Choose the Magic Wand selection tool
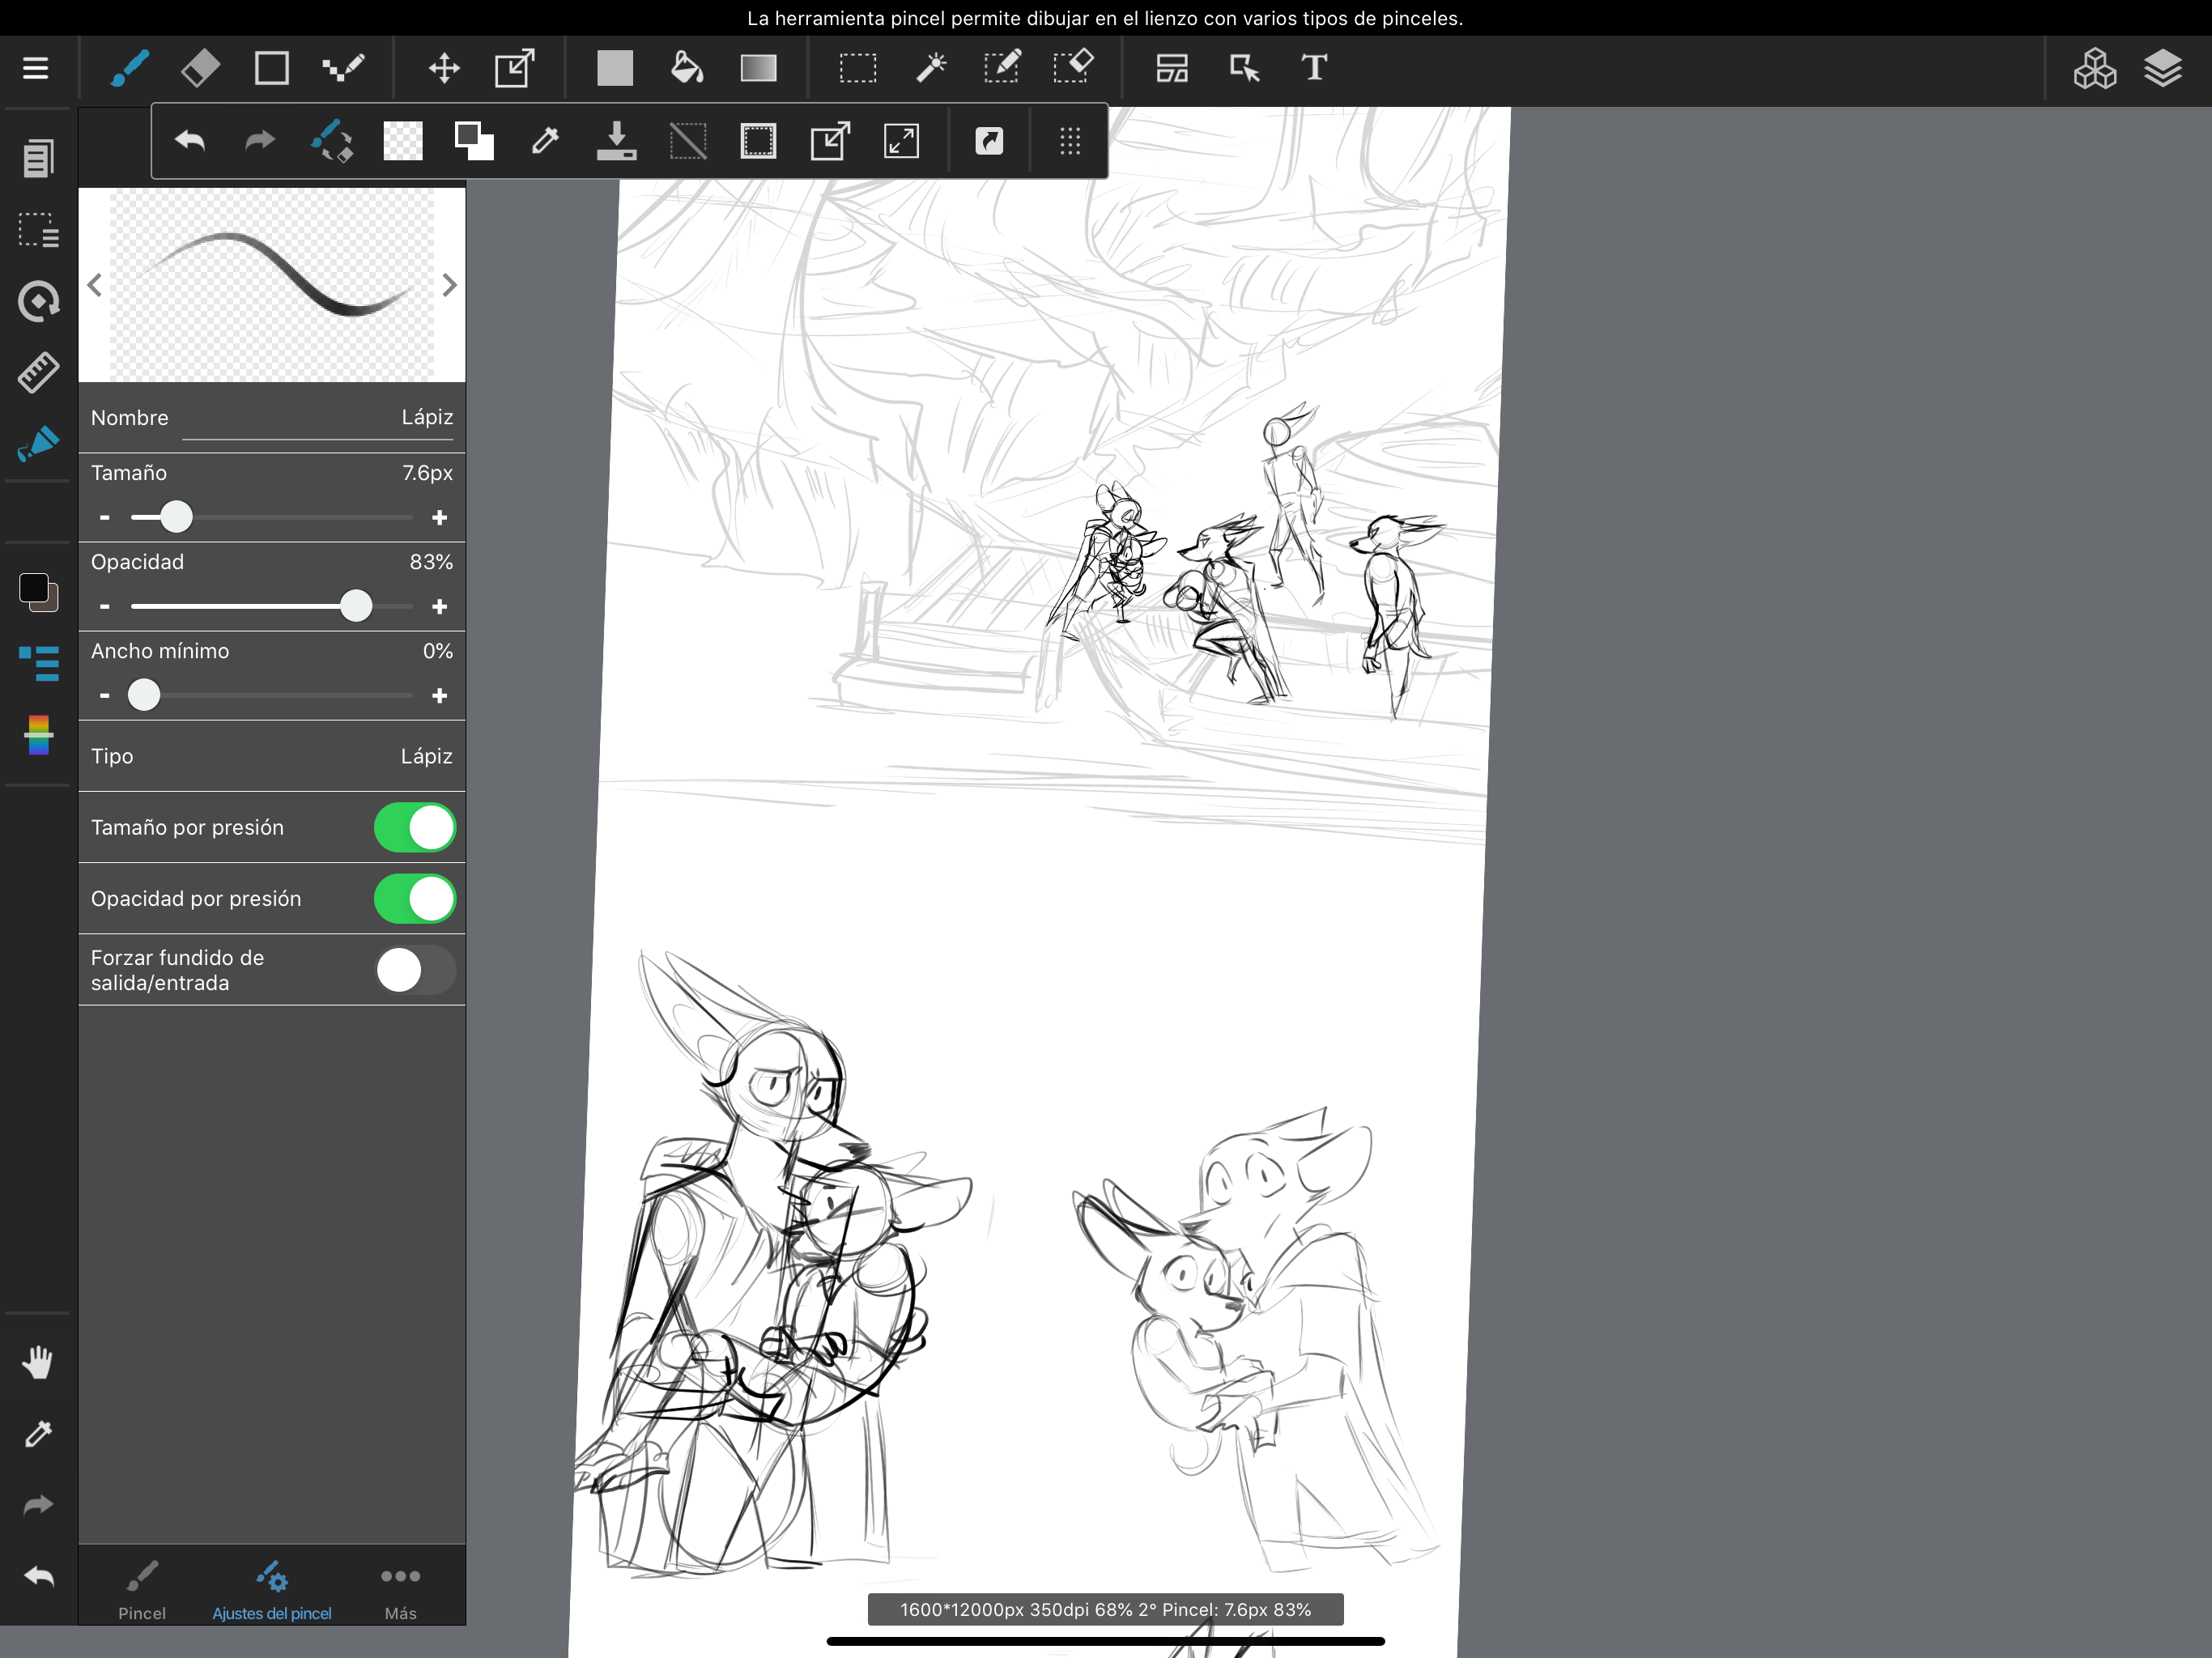Viewport: 2212px width, 1658px height. (x=931, y=68)
